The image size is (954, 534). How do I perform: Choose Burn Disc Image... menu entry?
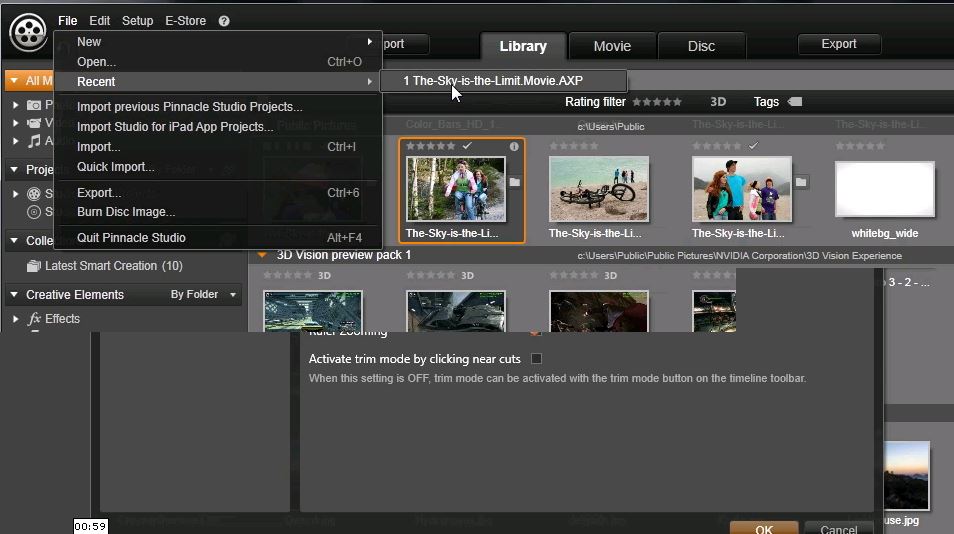tap(218, 212)
